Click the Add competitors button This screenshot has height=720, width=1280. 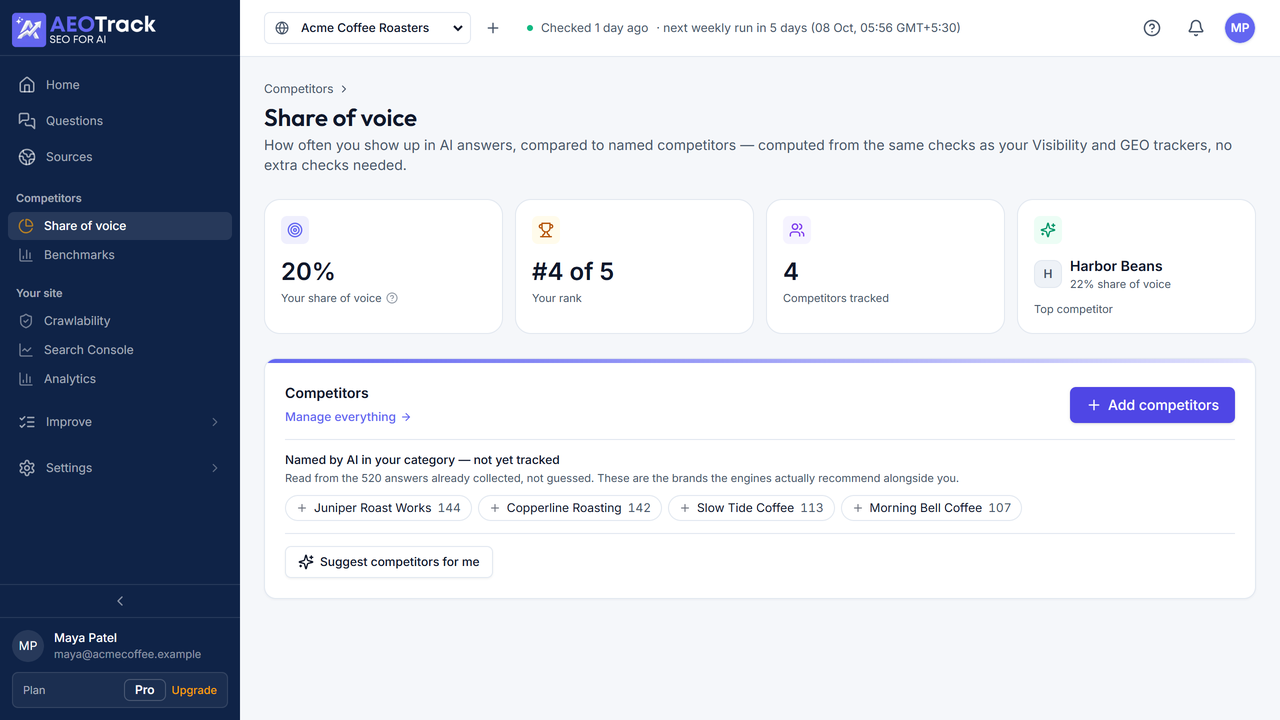[1152, 405]
